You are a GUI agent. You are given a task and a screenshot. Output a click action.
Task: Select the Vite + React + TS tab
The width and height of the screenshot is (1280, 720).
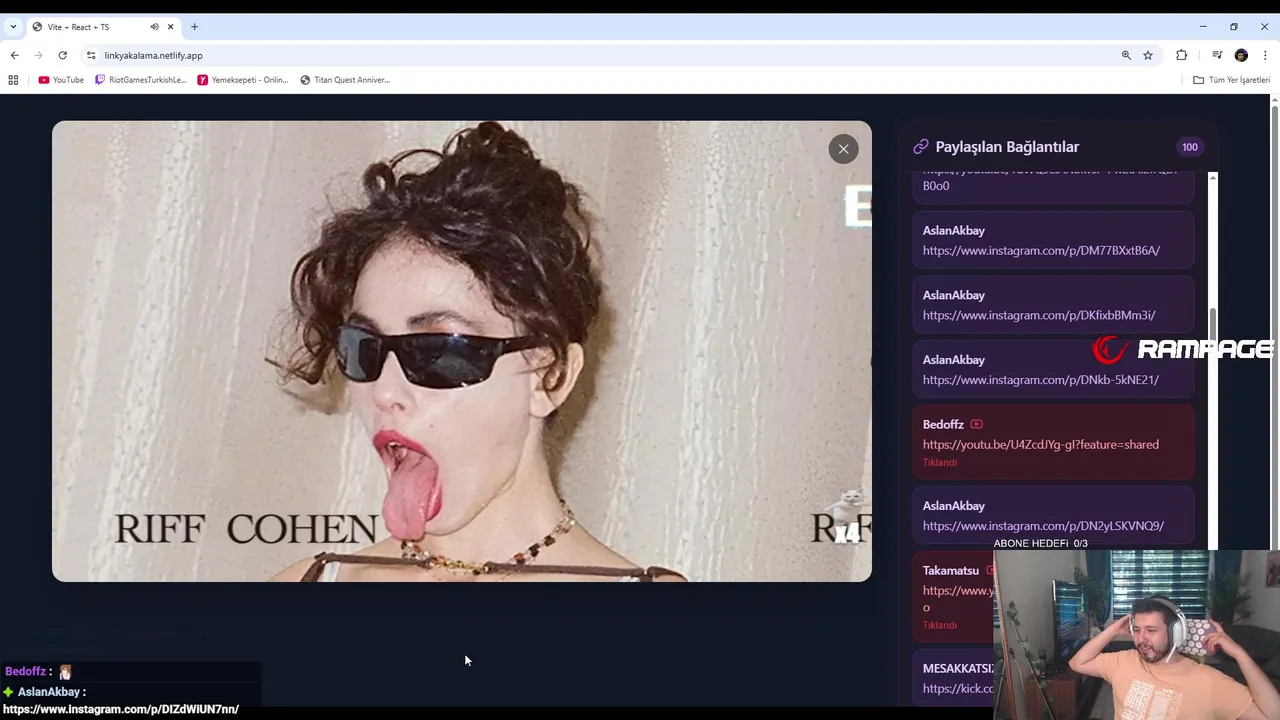pyautogui.click(x=103, y=27)
